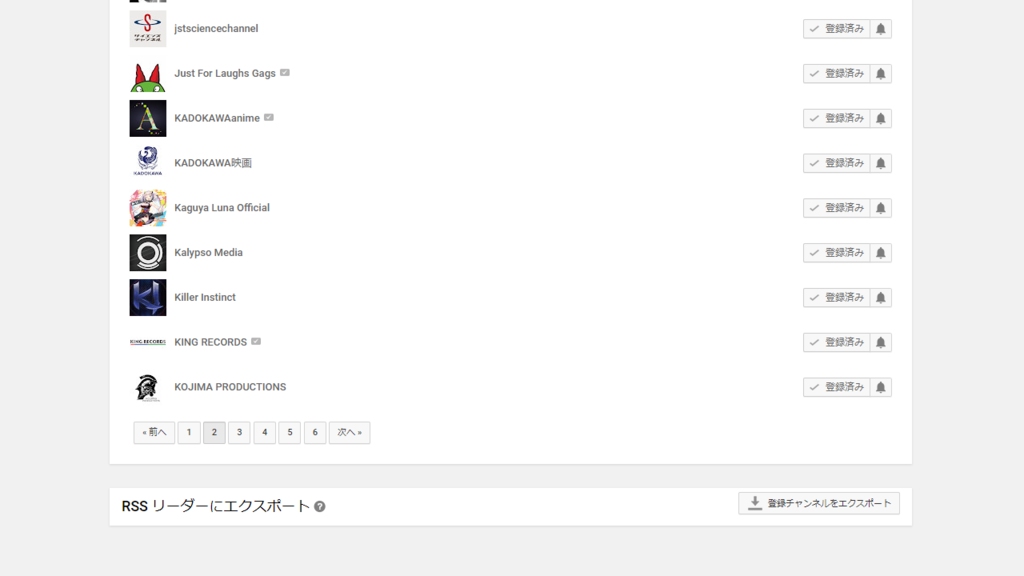Go to page 6 of subscriptions
The width and height of the screenshot is (1024, 576).
315,432
